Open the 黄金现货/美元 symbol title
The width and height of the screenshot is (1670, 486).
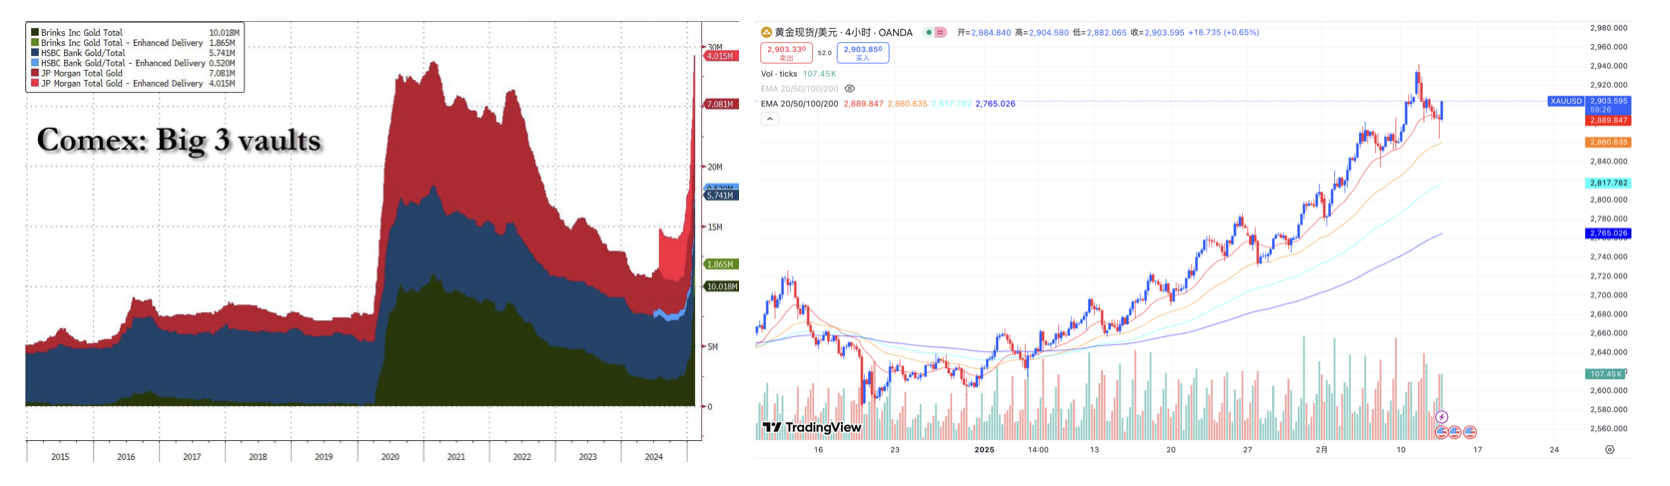[843, 33]
